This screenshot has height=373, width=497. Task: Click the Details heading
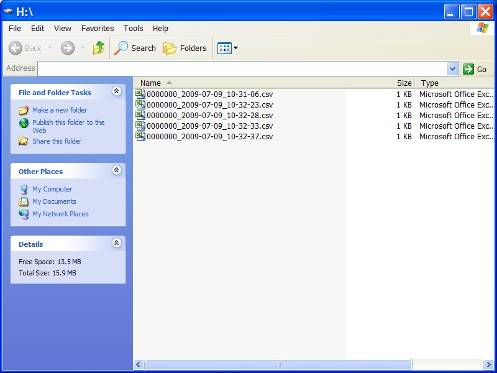[x=31, y=244]
